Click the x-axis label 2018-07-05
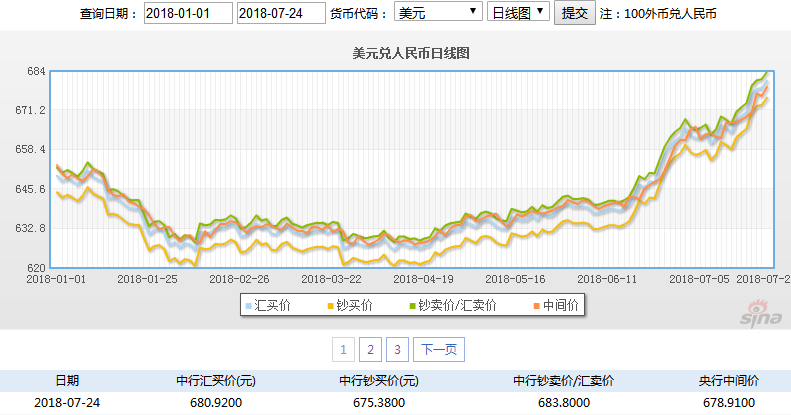The image size is (791, 415). click(699, 279)
